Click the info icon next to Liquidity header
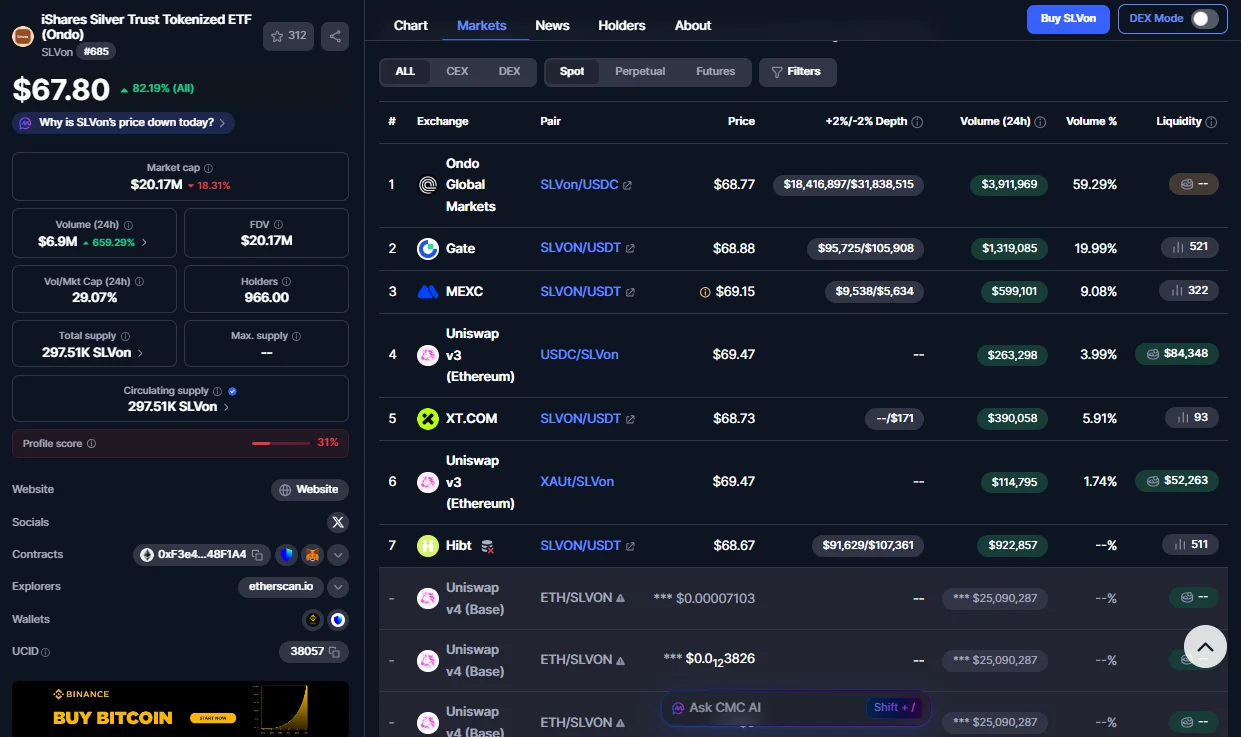 click(x=1211, y=122)
